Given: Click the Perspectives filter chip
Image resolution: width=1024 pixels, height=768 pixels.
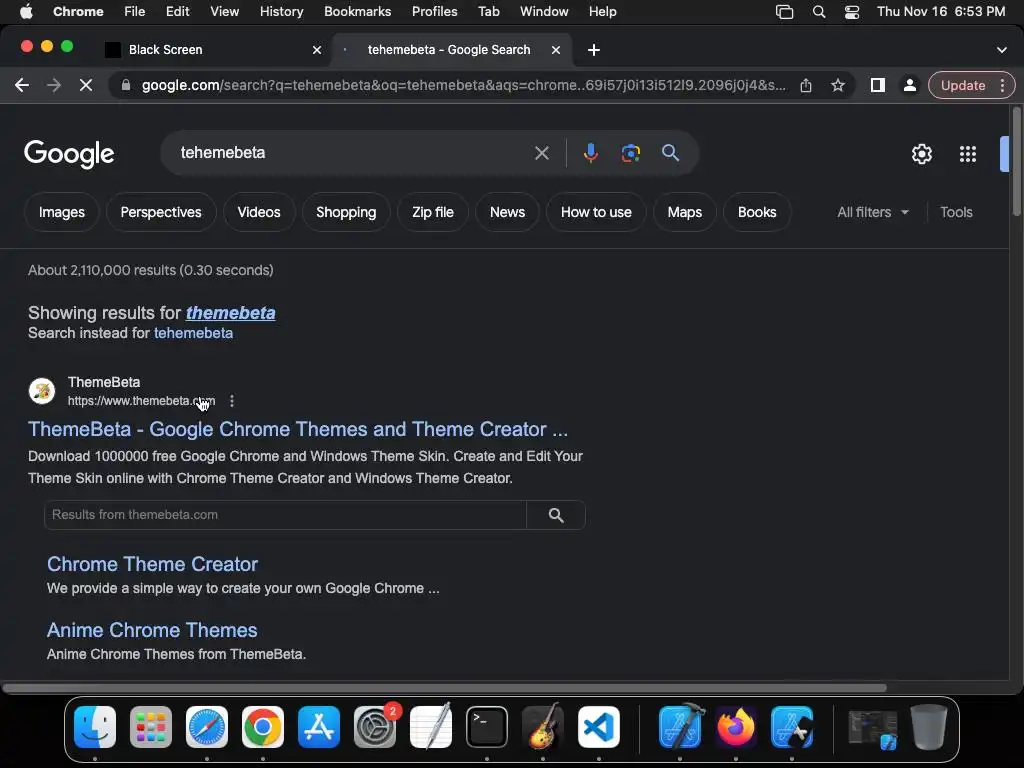Looking at the screenshot, I should tap(161, 212).
